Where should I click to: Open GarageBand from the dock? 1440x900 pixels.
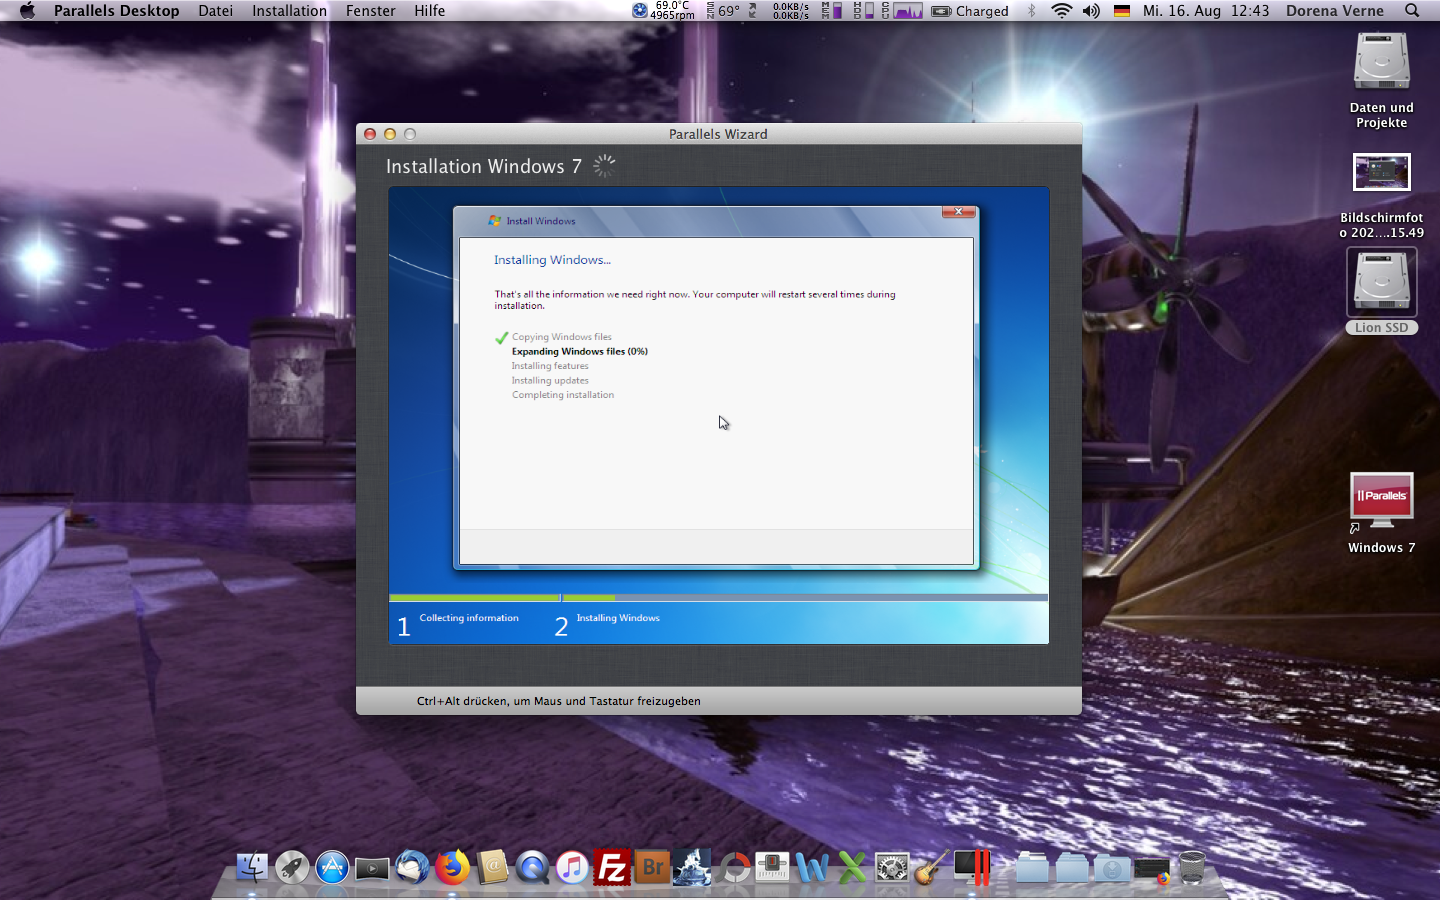coord(932,868)
